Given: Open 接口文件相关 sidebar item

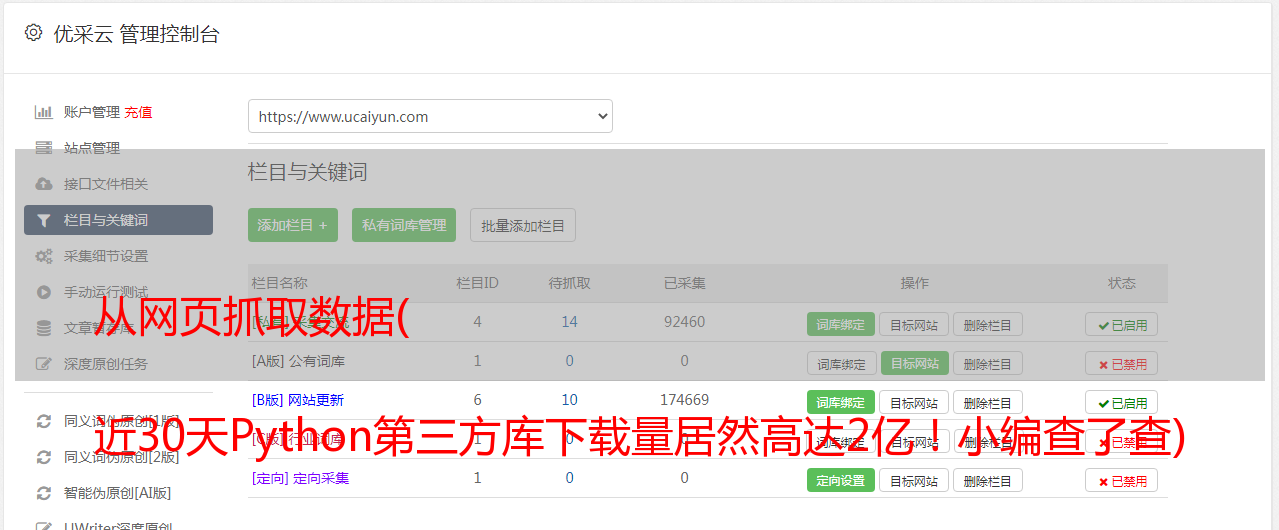Looking at the screenshot, I should [x=106, y=184].
